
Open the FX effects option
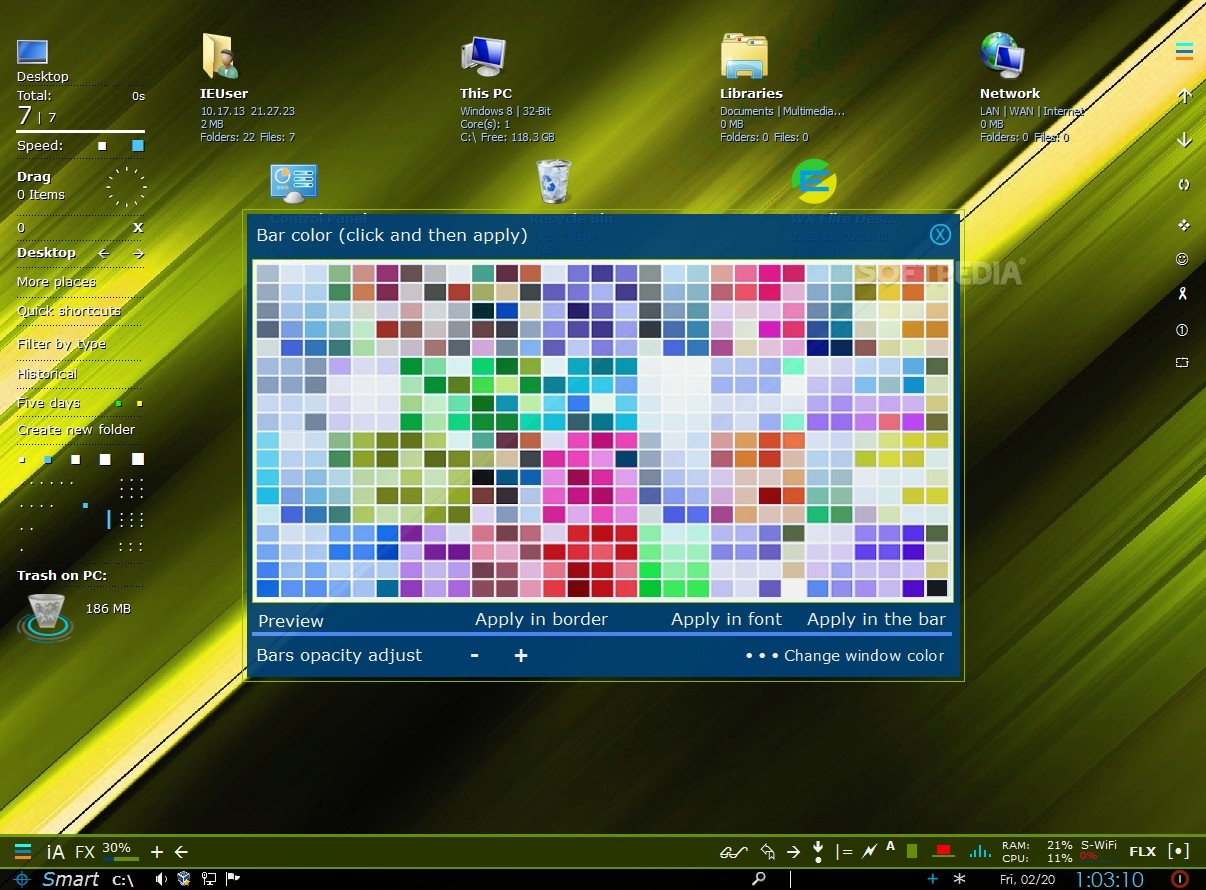click(85, 852)
